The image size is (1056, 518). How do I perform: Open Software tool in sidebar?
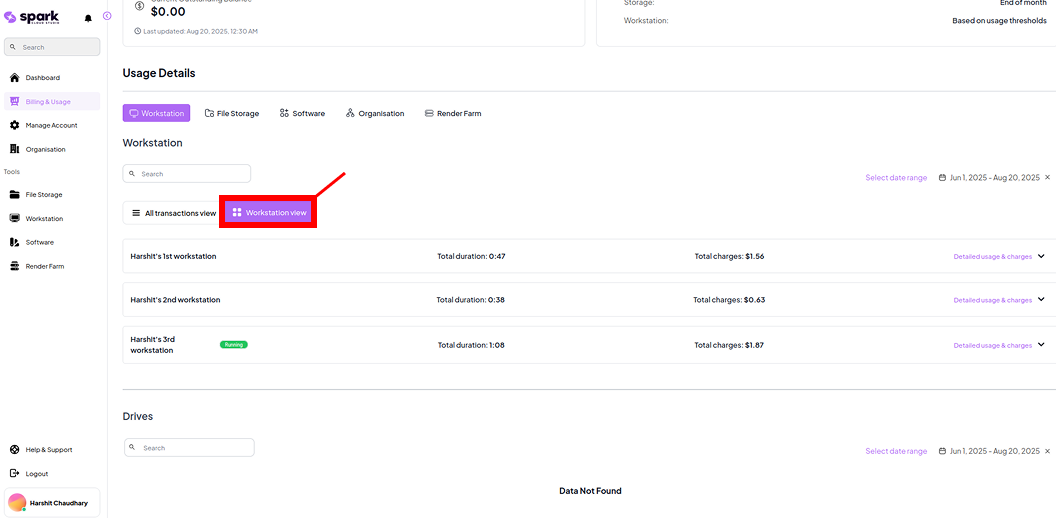tap(39, 242)
